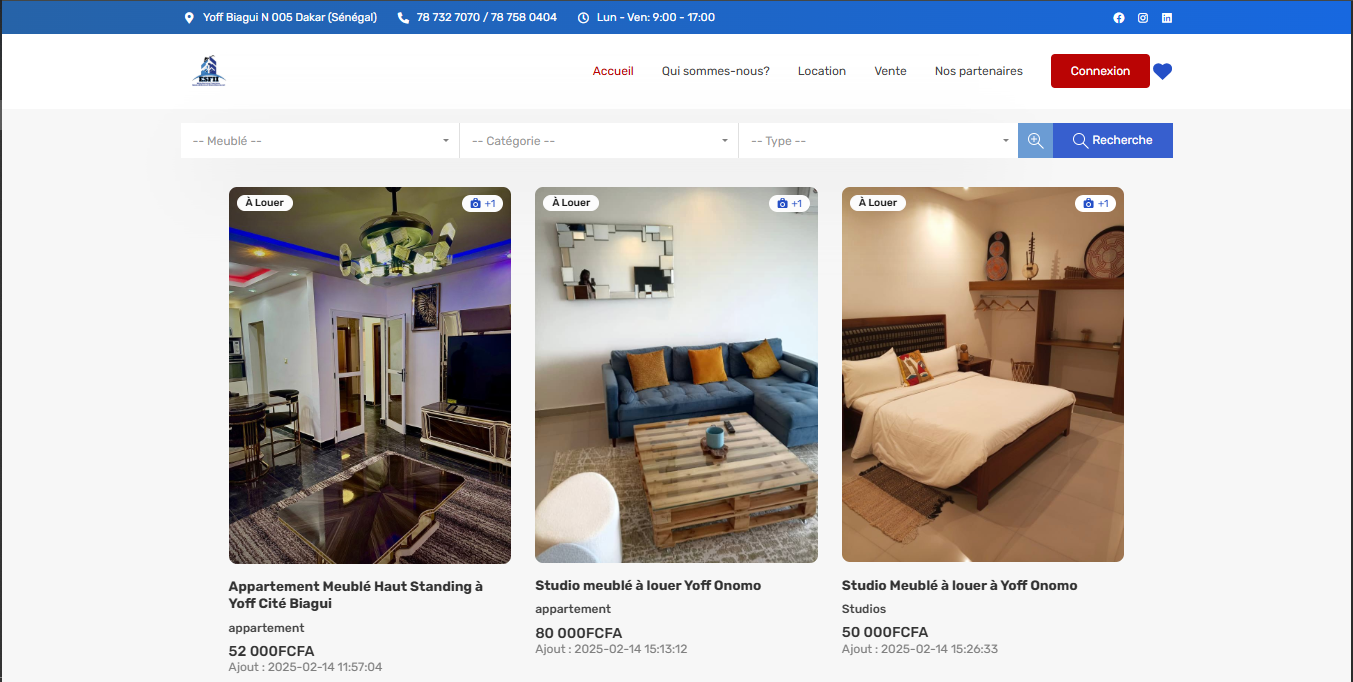The width and height of the screenshot is (1353, 682).
Task: Click Ajout : 2025-02-14 15:26:33 date
Action: click(x=920, y=649)
